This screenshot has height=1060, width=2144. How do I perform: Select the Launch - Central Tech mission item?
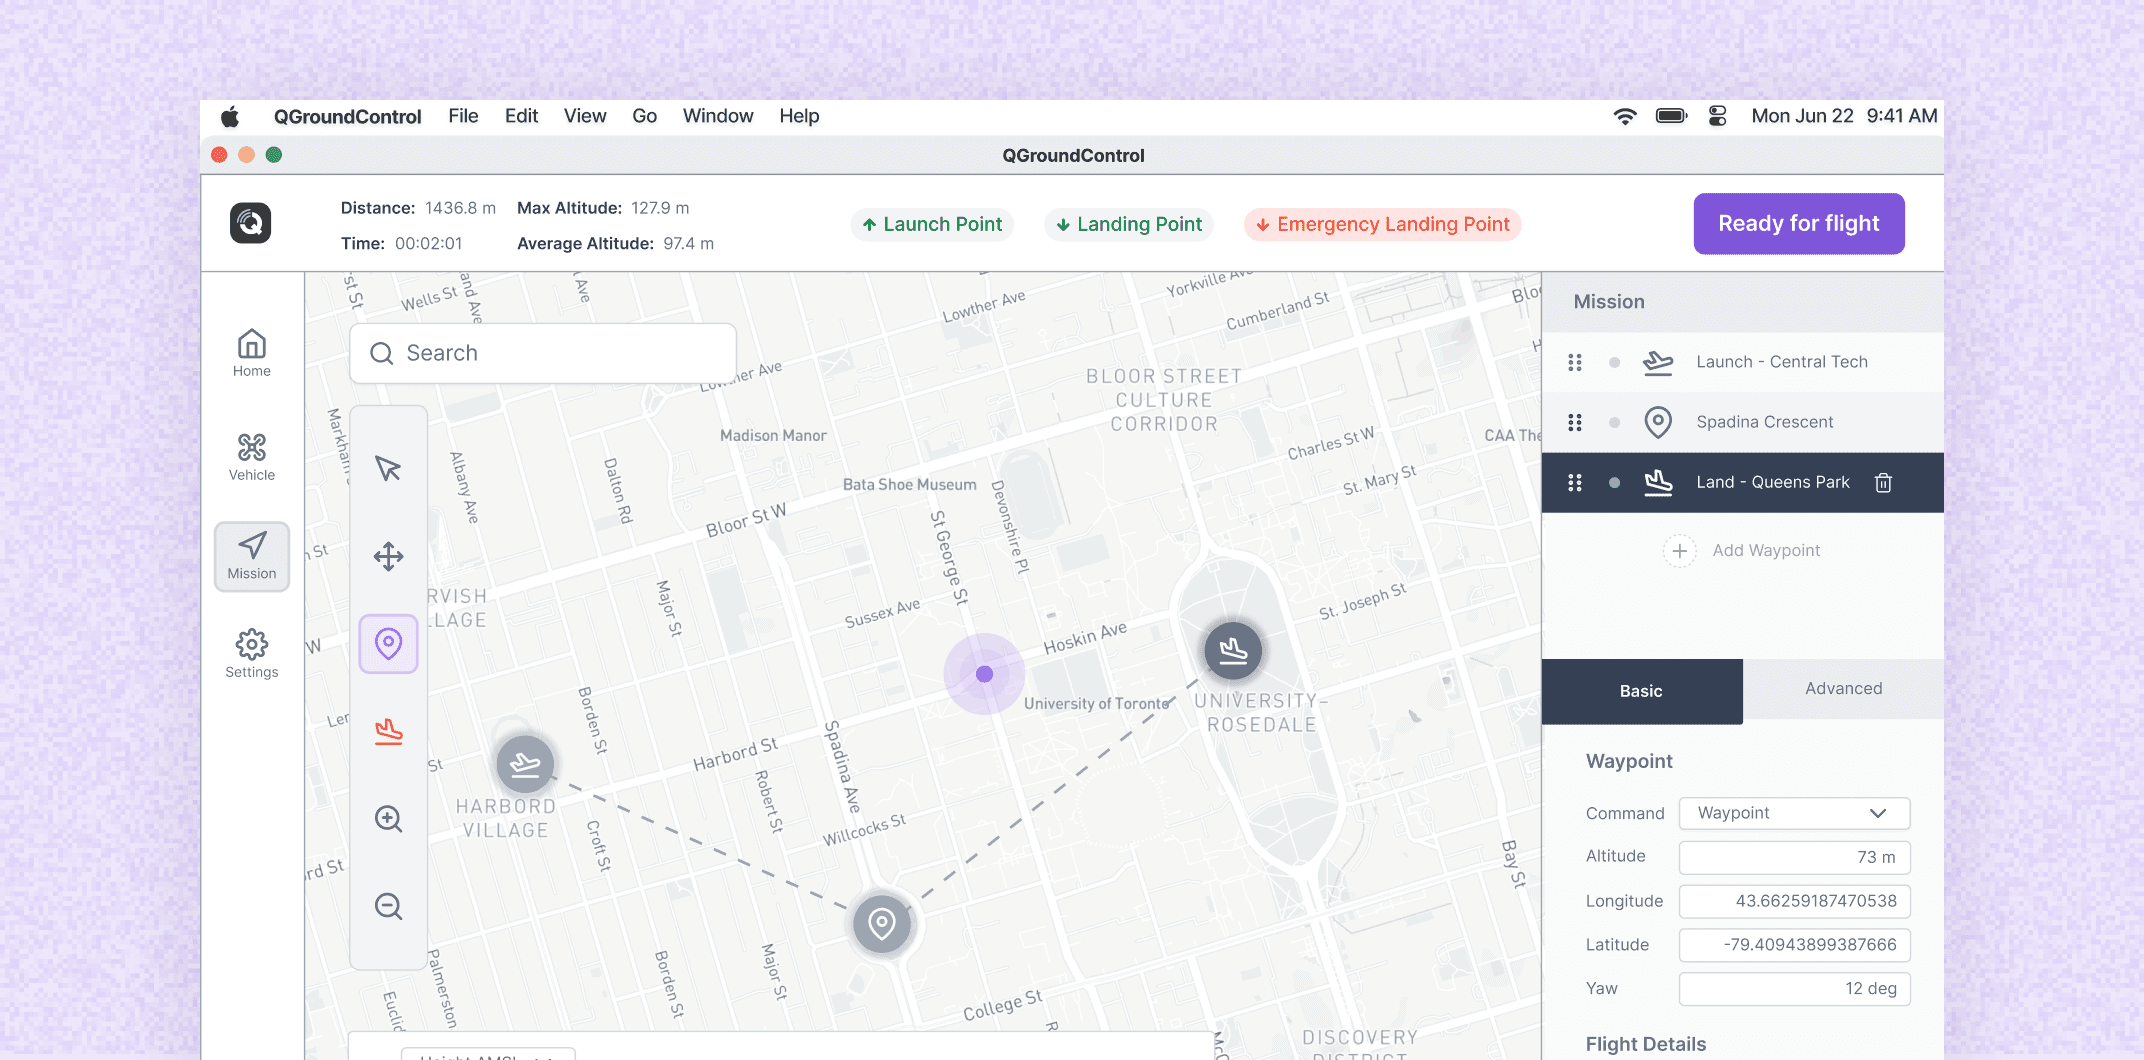point(1743,362)
